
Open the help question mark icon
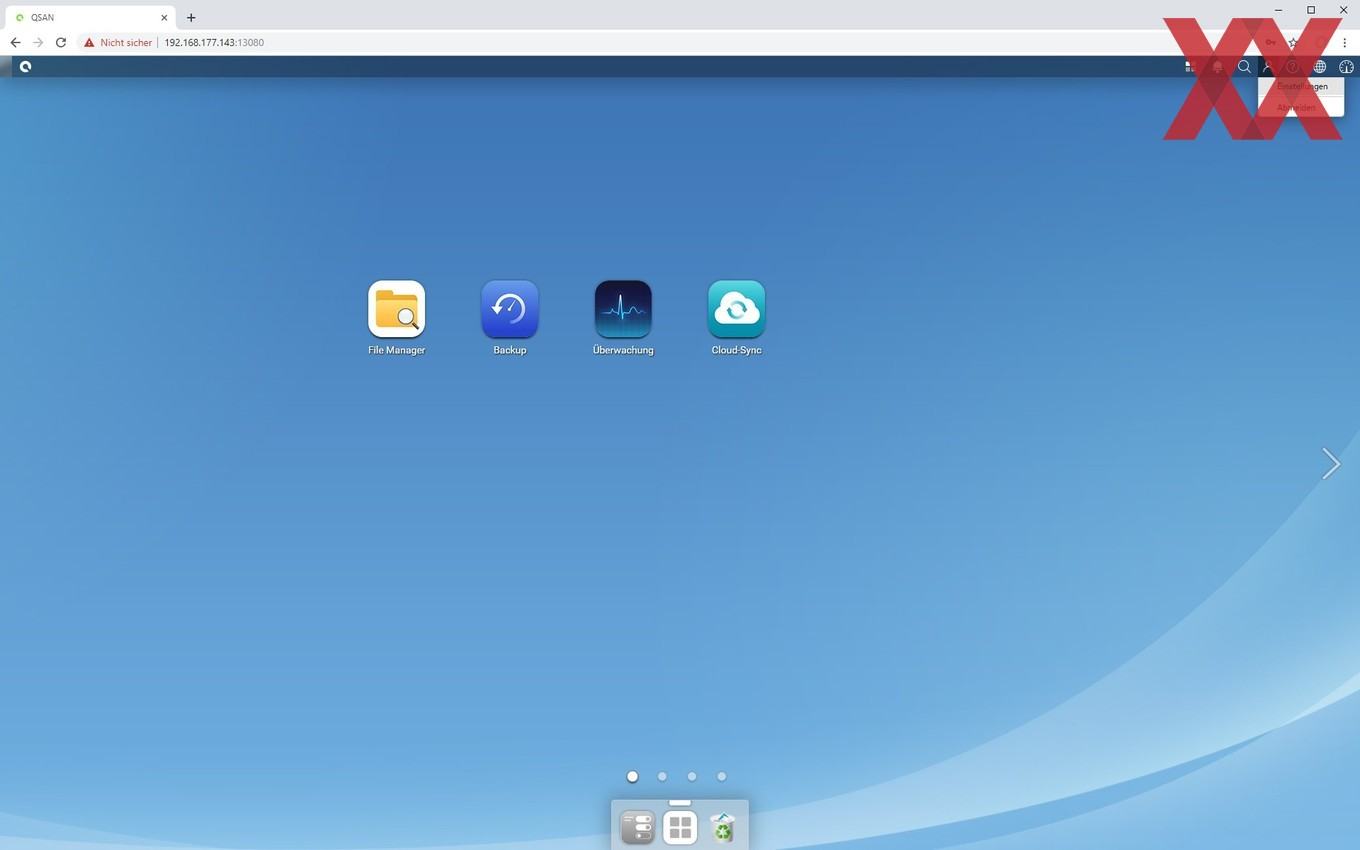(x=1292, y=67)
